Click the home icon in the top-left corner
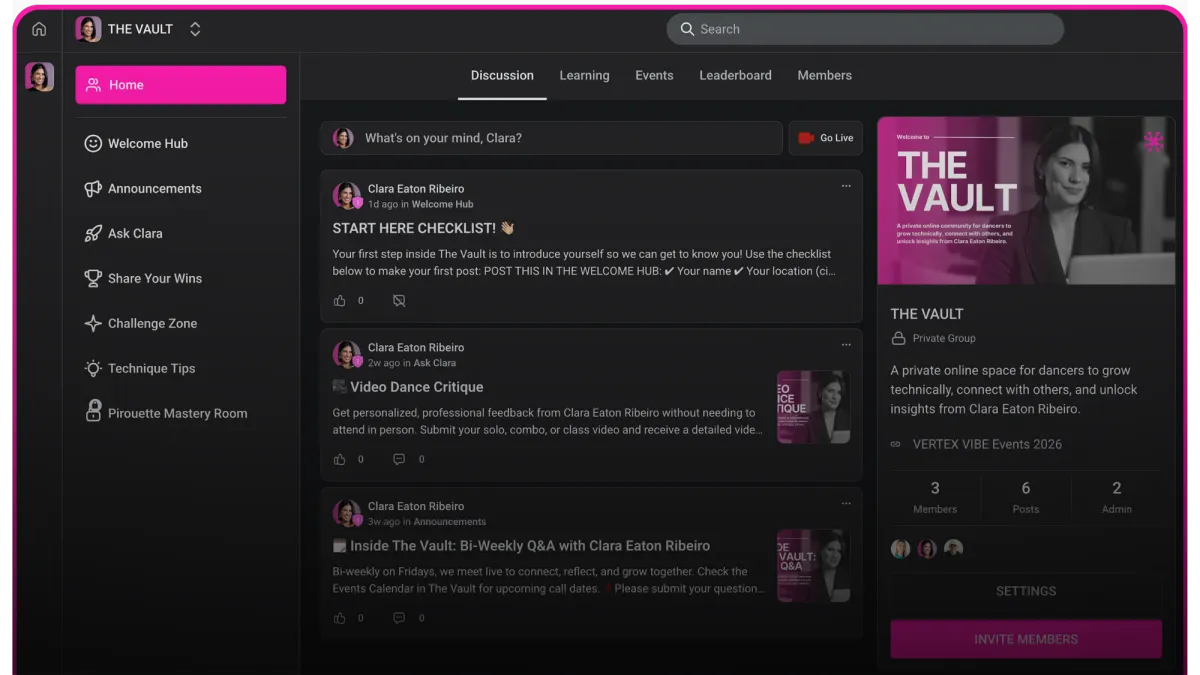 (39, 29)
